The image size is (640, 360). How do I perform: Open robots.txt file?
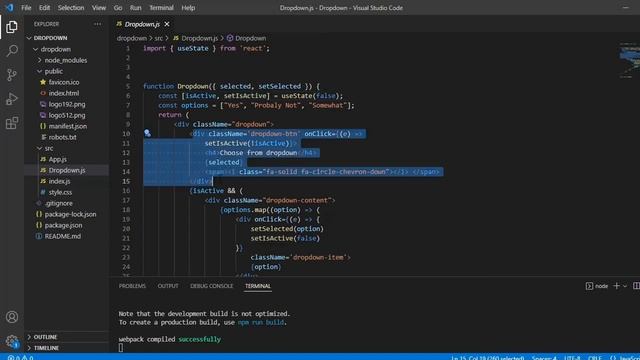[x=62, y=137]
